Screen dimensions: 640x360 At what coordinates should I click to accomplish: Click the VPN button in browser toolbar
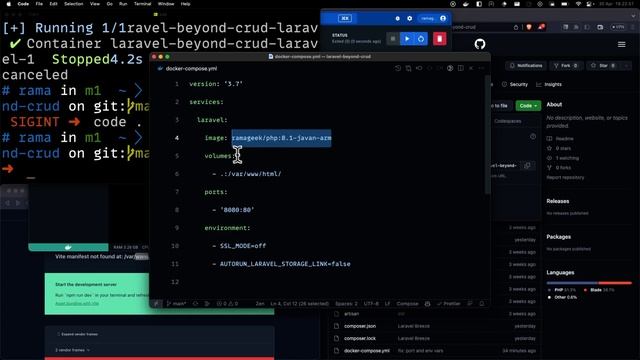(618, 27)
